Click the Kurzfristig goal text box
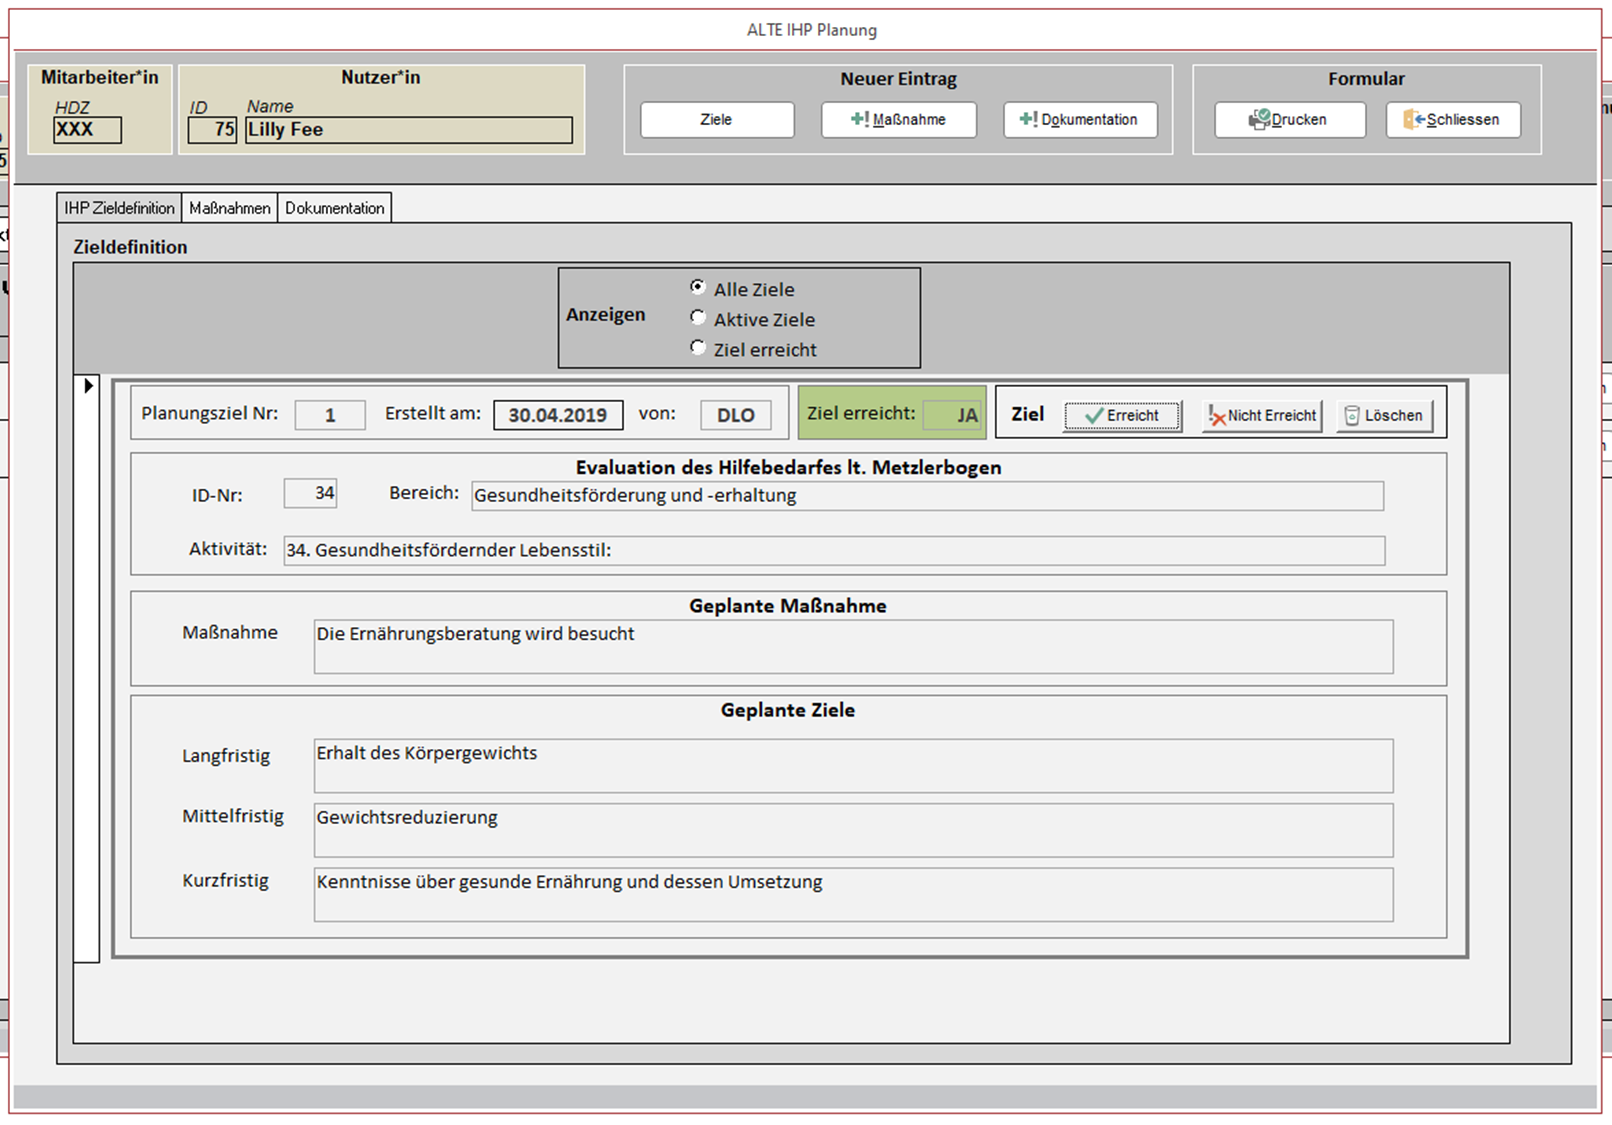This screenshot has width=1612, height=1125. [853, 895]
